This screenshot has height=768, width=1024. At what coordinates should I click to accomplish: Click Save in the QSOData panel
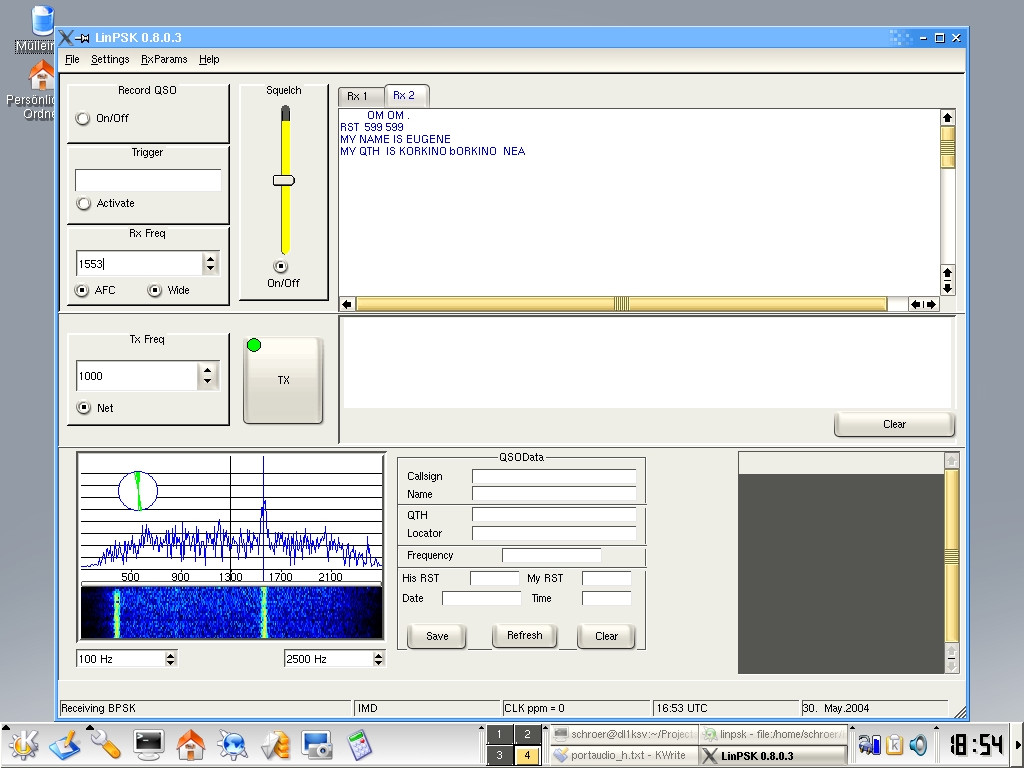[437, 636]
